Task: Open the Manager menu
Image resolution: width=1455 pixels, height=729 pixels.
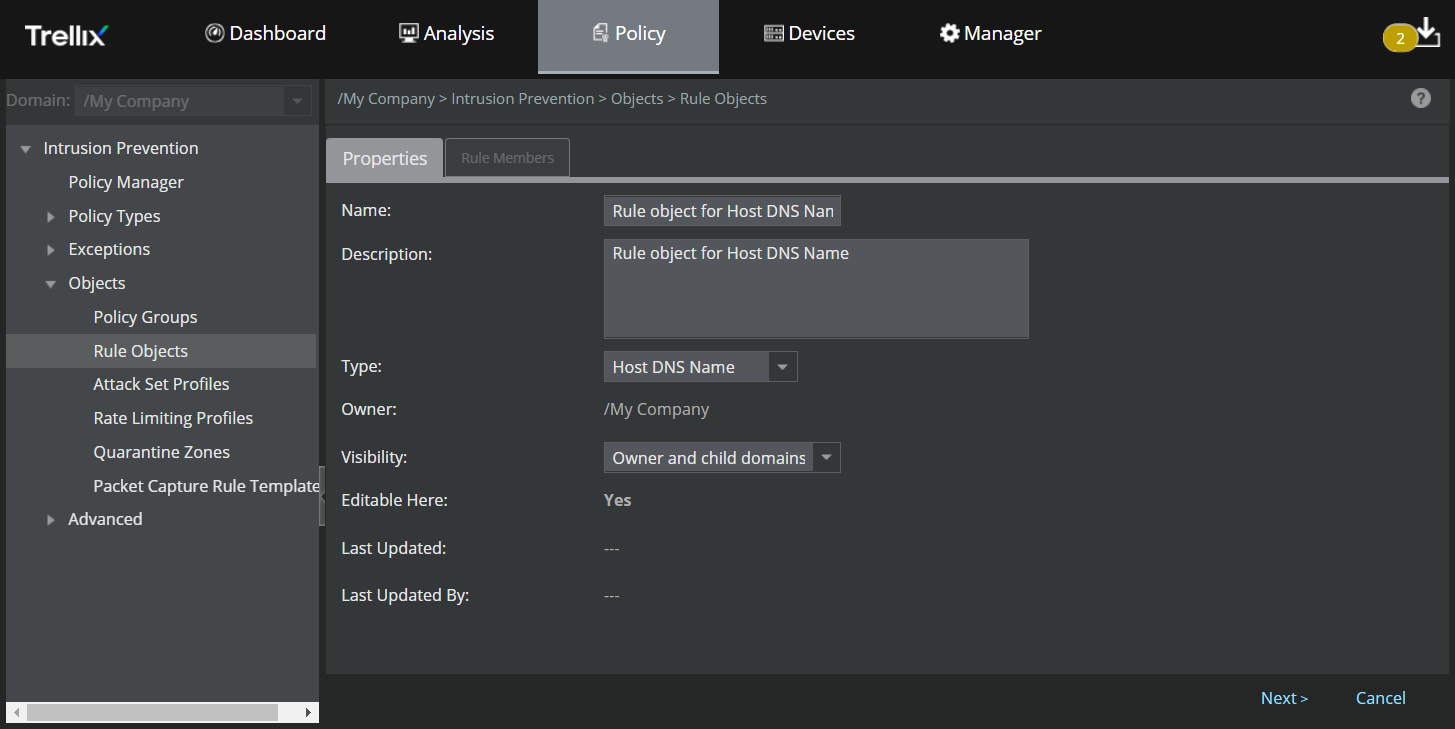Action: click(x=990, y=33)
